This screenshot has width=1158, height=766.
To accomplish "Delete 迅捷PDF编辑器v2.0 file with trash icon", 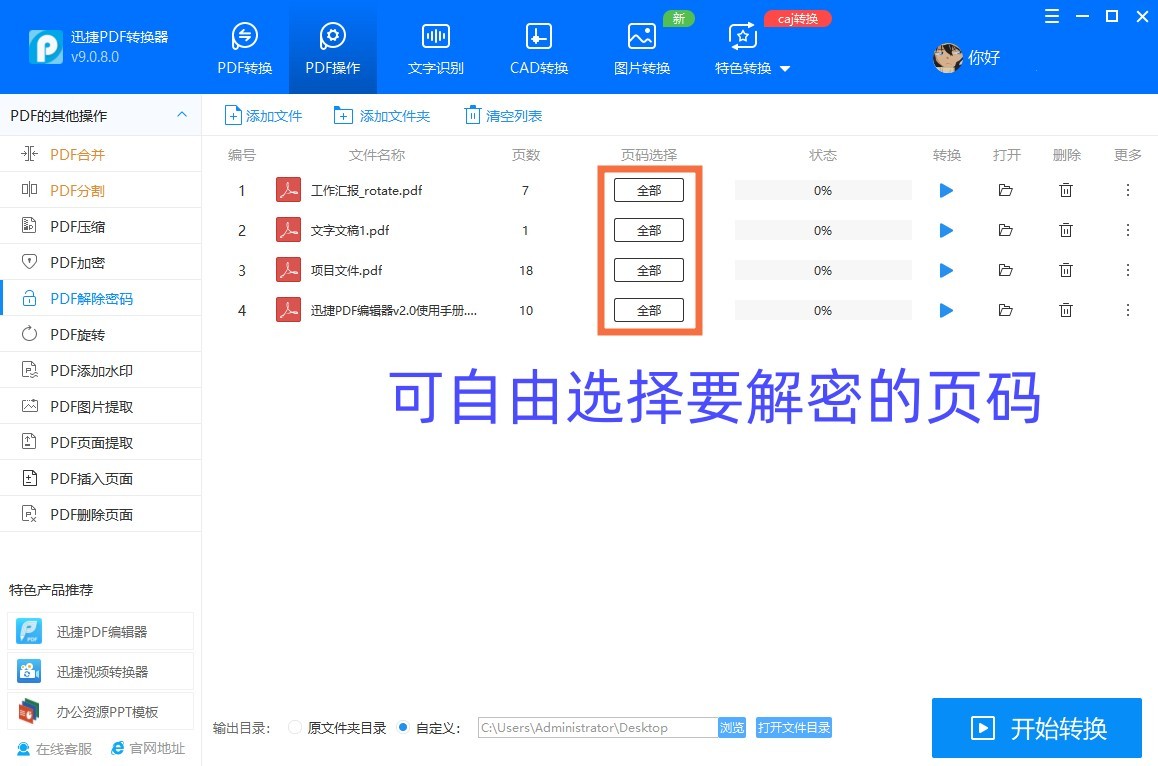I will [x=1066, y=310].
